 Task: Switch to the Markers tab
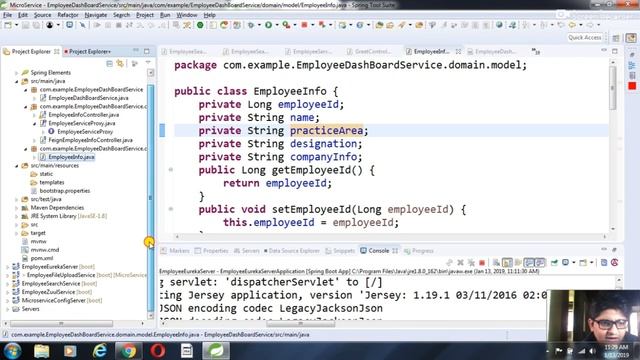(176, 251)
